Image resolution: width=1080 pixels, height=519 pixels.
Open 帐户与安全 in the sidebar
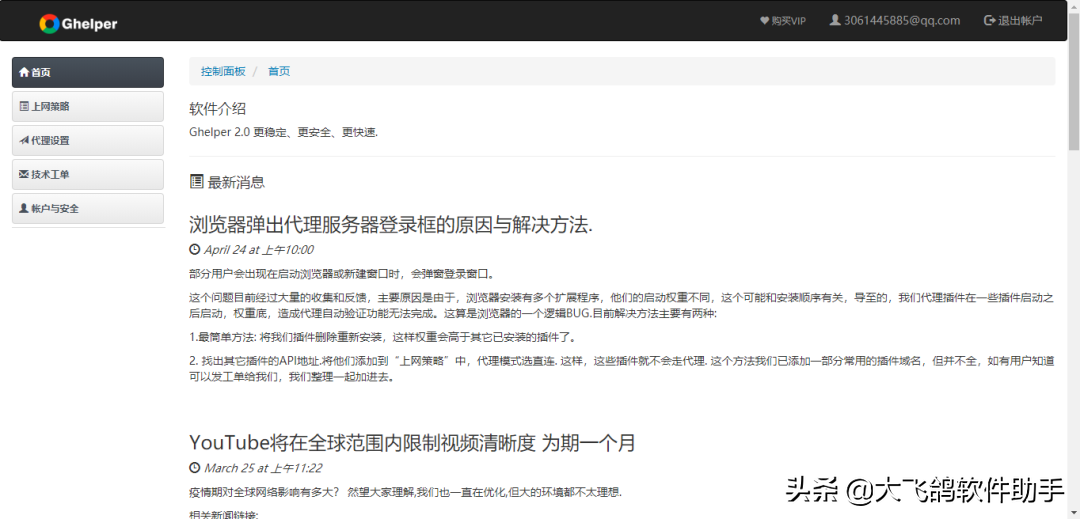[87, 208]
